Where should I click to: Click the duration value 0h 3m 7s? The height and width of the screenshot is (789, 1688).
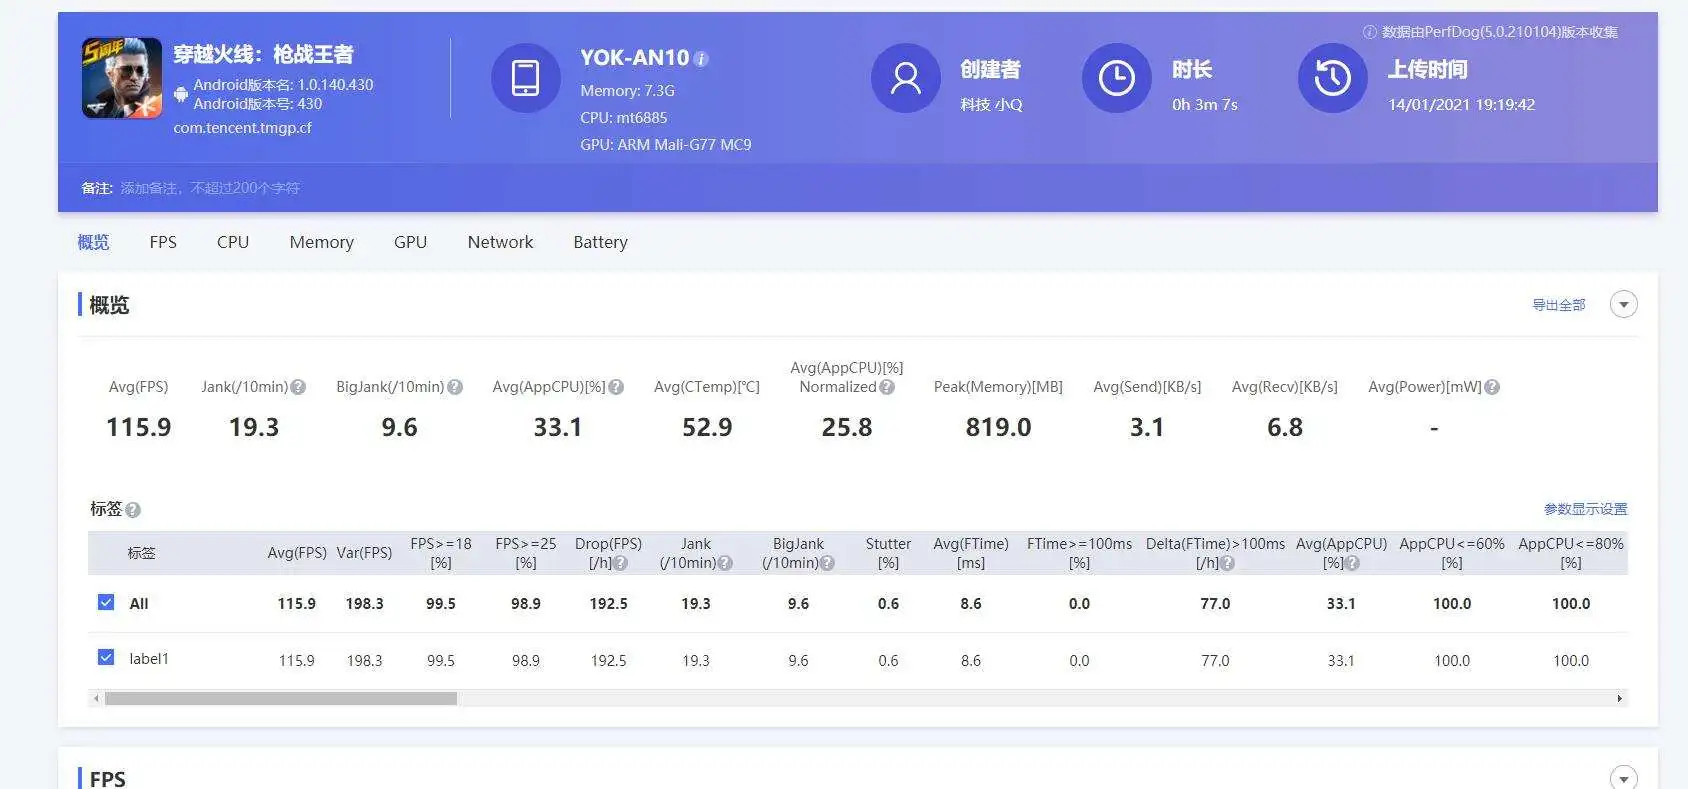(1205, 104)
